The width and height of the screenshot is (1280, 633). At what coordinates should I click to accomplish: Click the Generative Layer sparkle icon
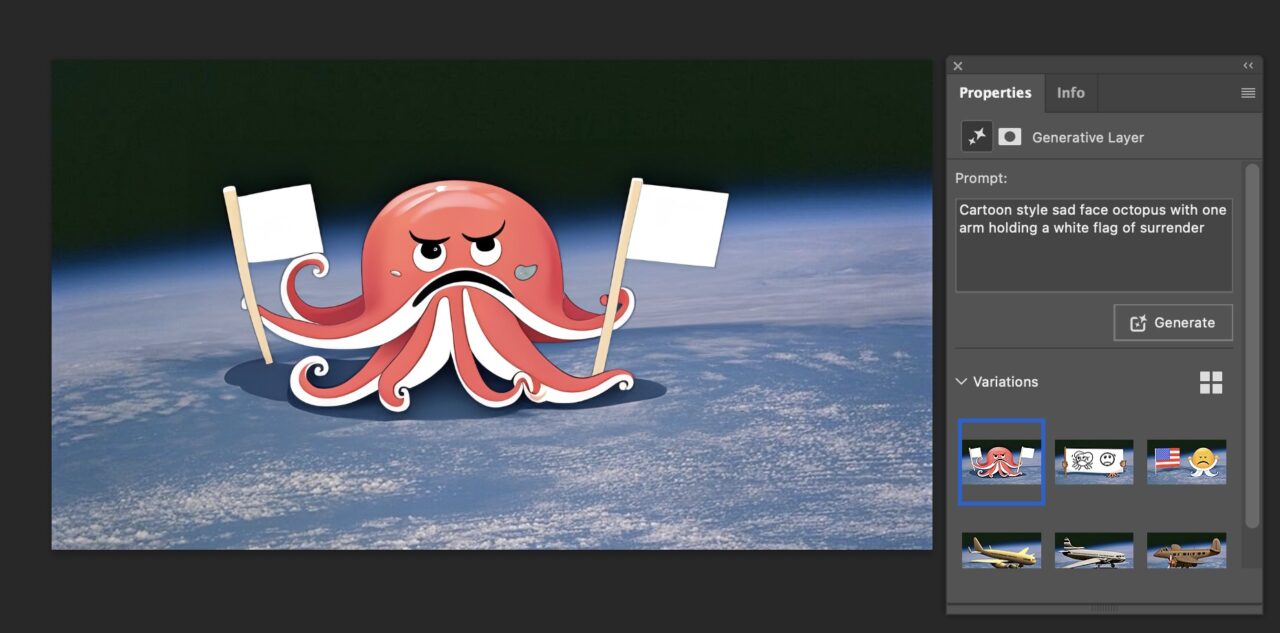976,137
